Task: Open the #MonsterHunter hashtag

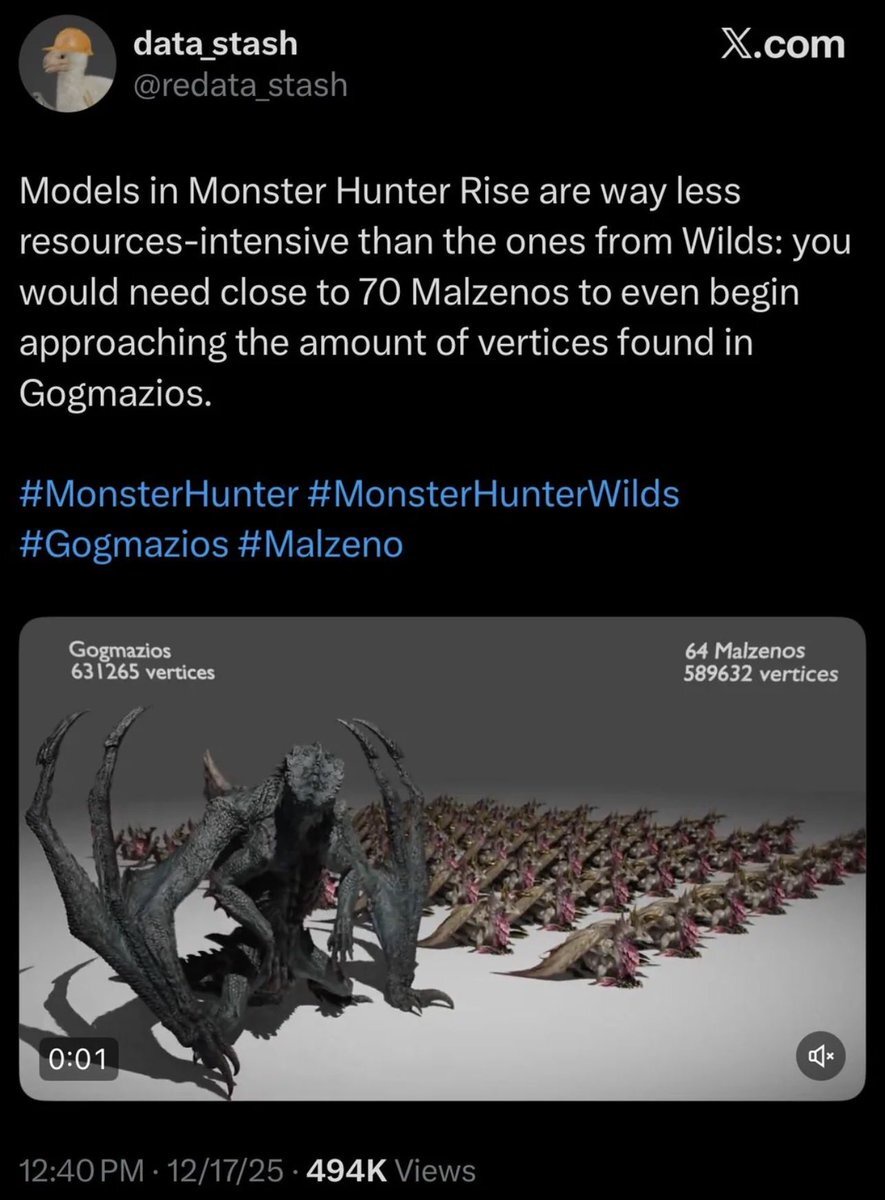Action: click(158, 494)
